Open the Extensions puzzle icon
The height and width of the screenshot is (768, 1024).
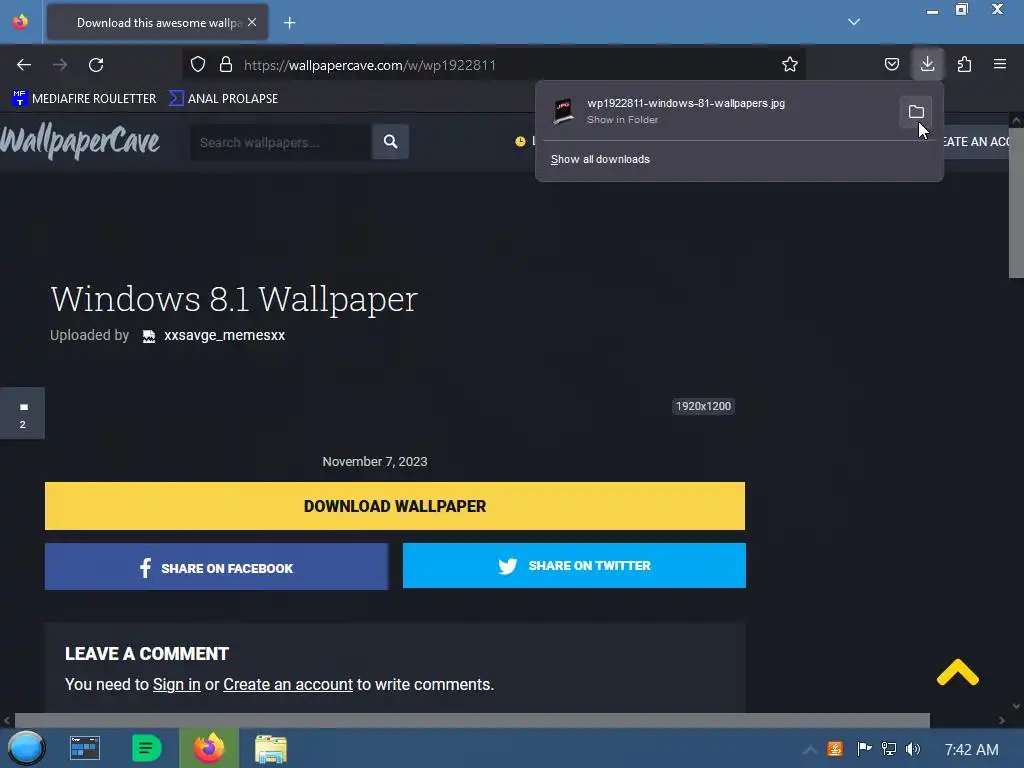coord(964,64)
